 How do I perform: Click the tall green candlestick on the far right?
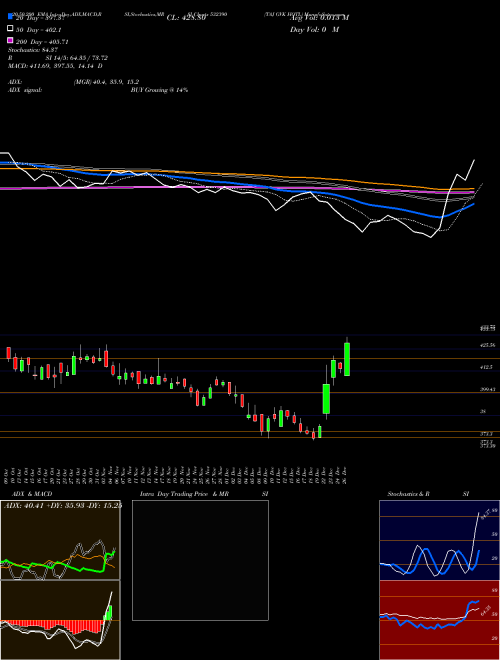(x=347, y=359)
